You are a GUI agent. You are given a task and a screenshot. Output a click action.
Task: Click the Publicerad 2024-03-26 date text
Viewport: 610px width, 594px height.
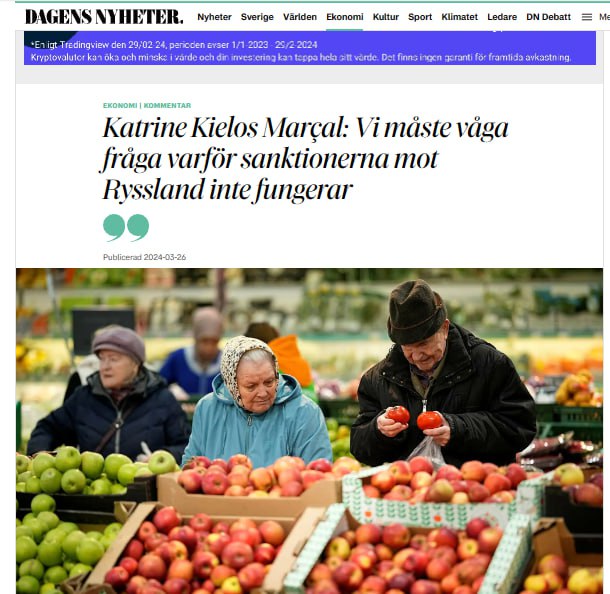tap(144, 257)
